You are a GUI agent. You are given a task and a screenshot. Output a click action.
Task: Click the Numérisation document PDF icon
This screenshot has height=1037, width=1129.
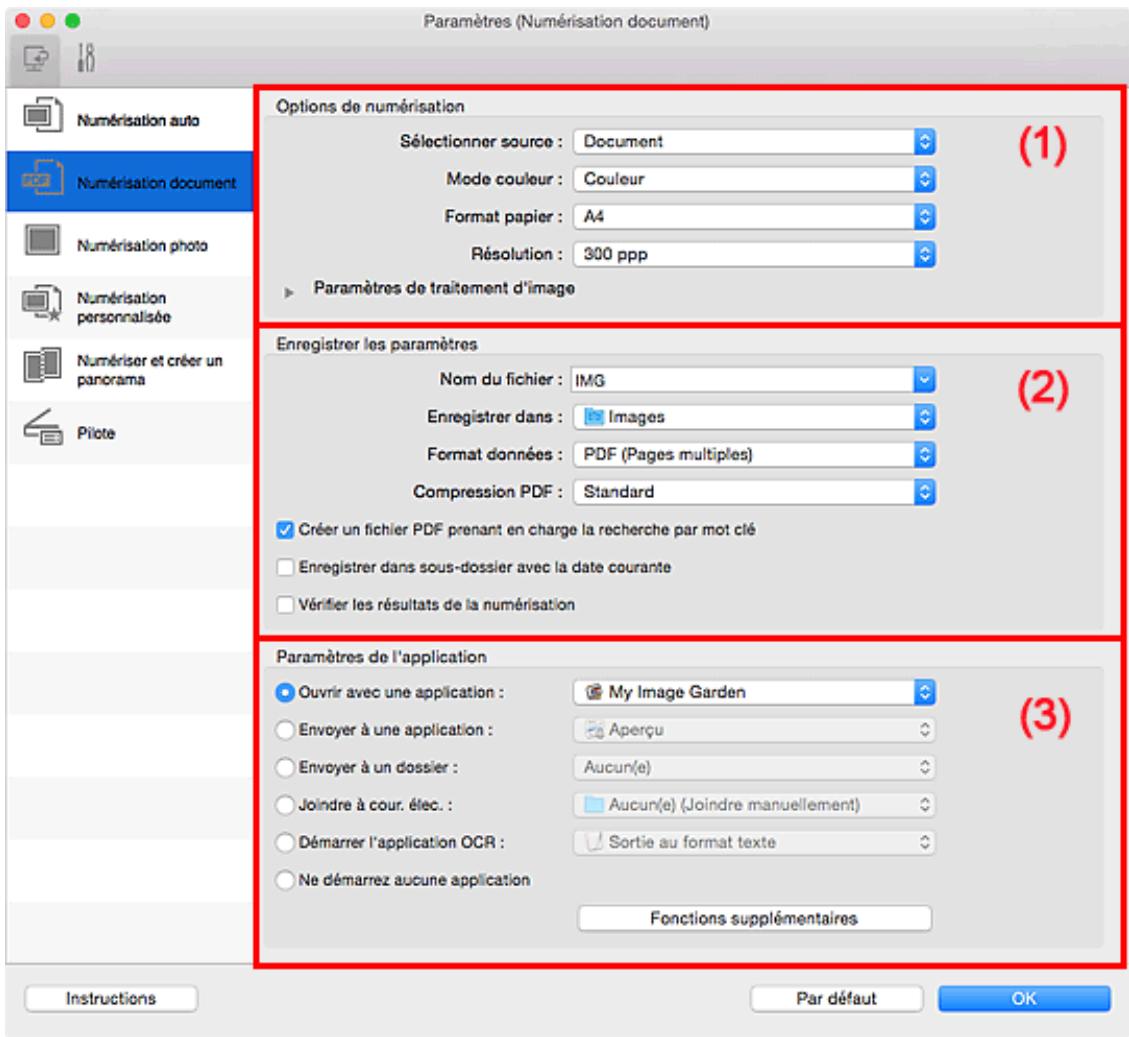(x=38, y=182)
